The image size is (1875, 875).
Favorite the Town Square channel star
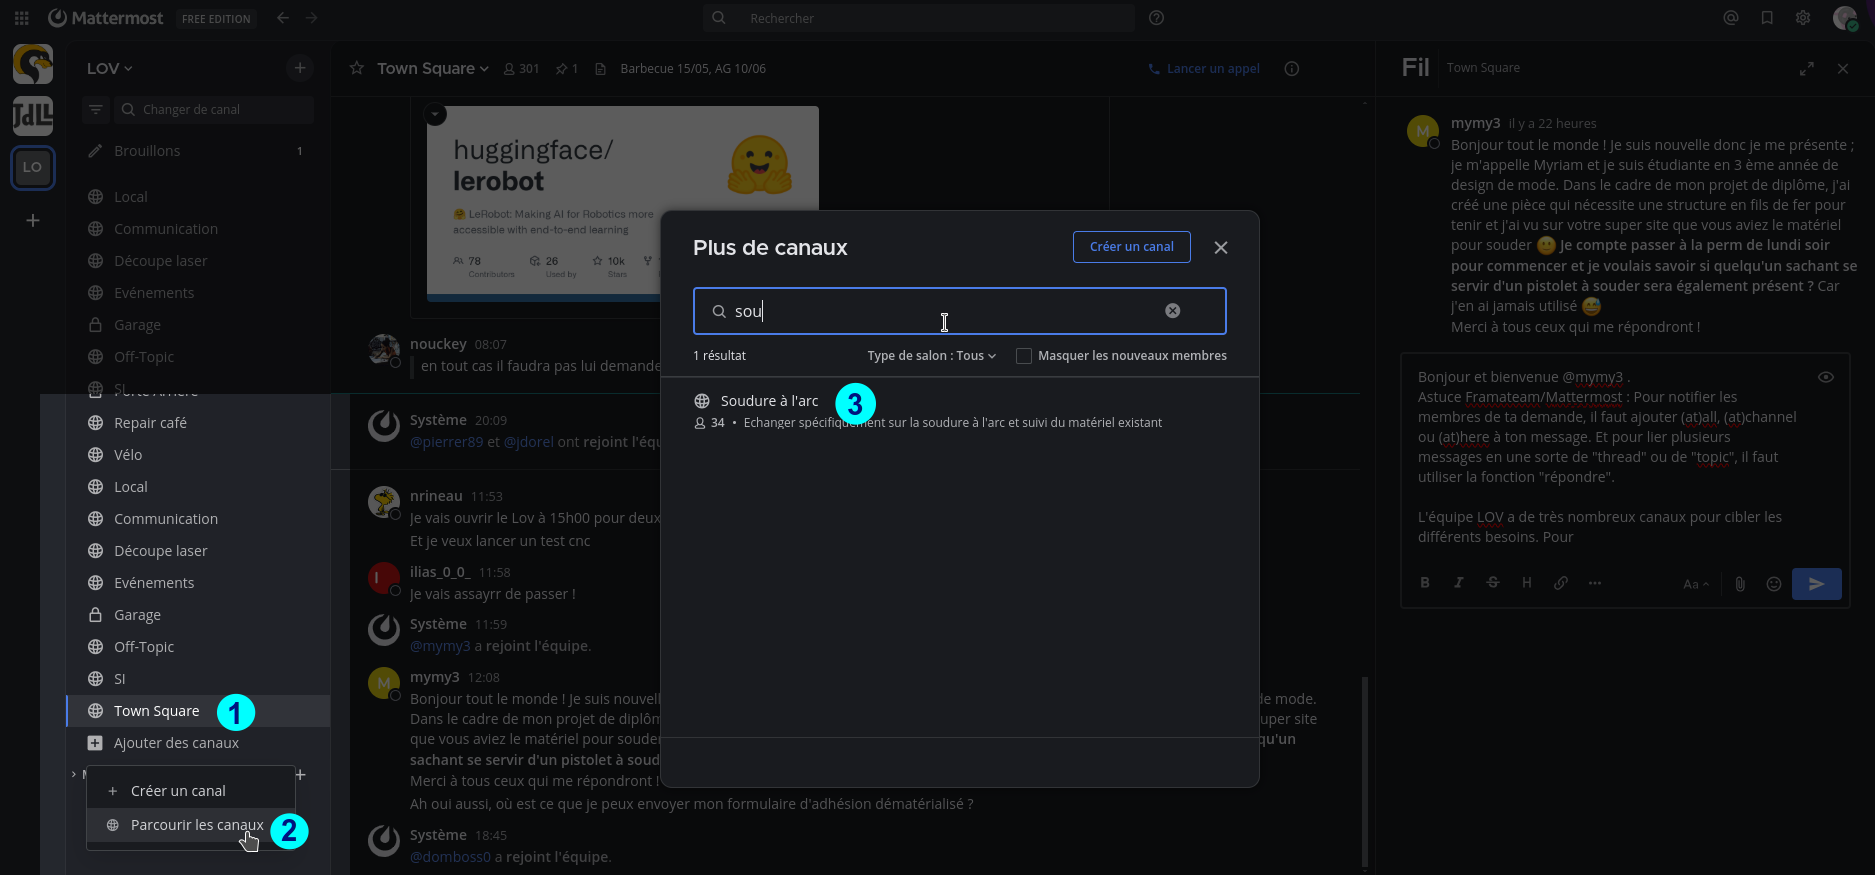356,68
